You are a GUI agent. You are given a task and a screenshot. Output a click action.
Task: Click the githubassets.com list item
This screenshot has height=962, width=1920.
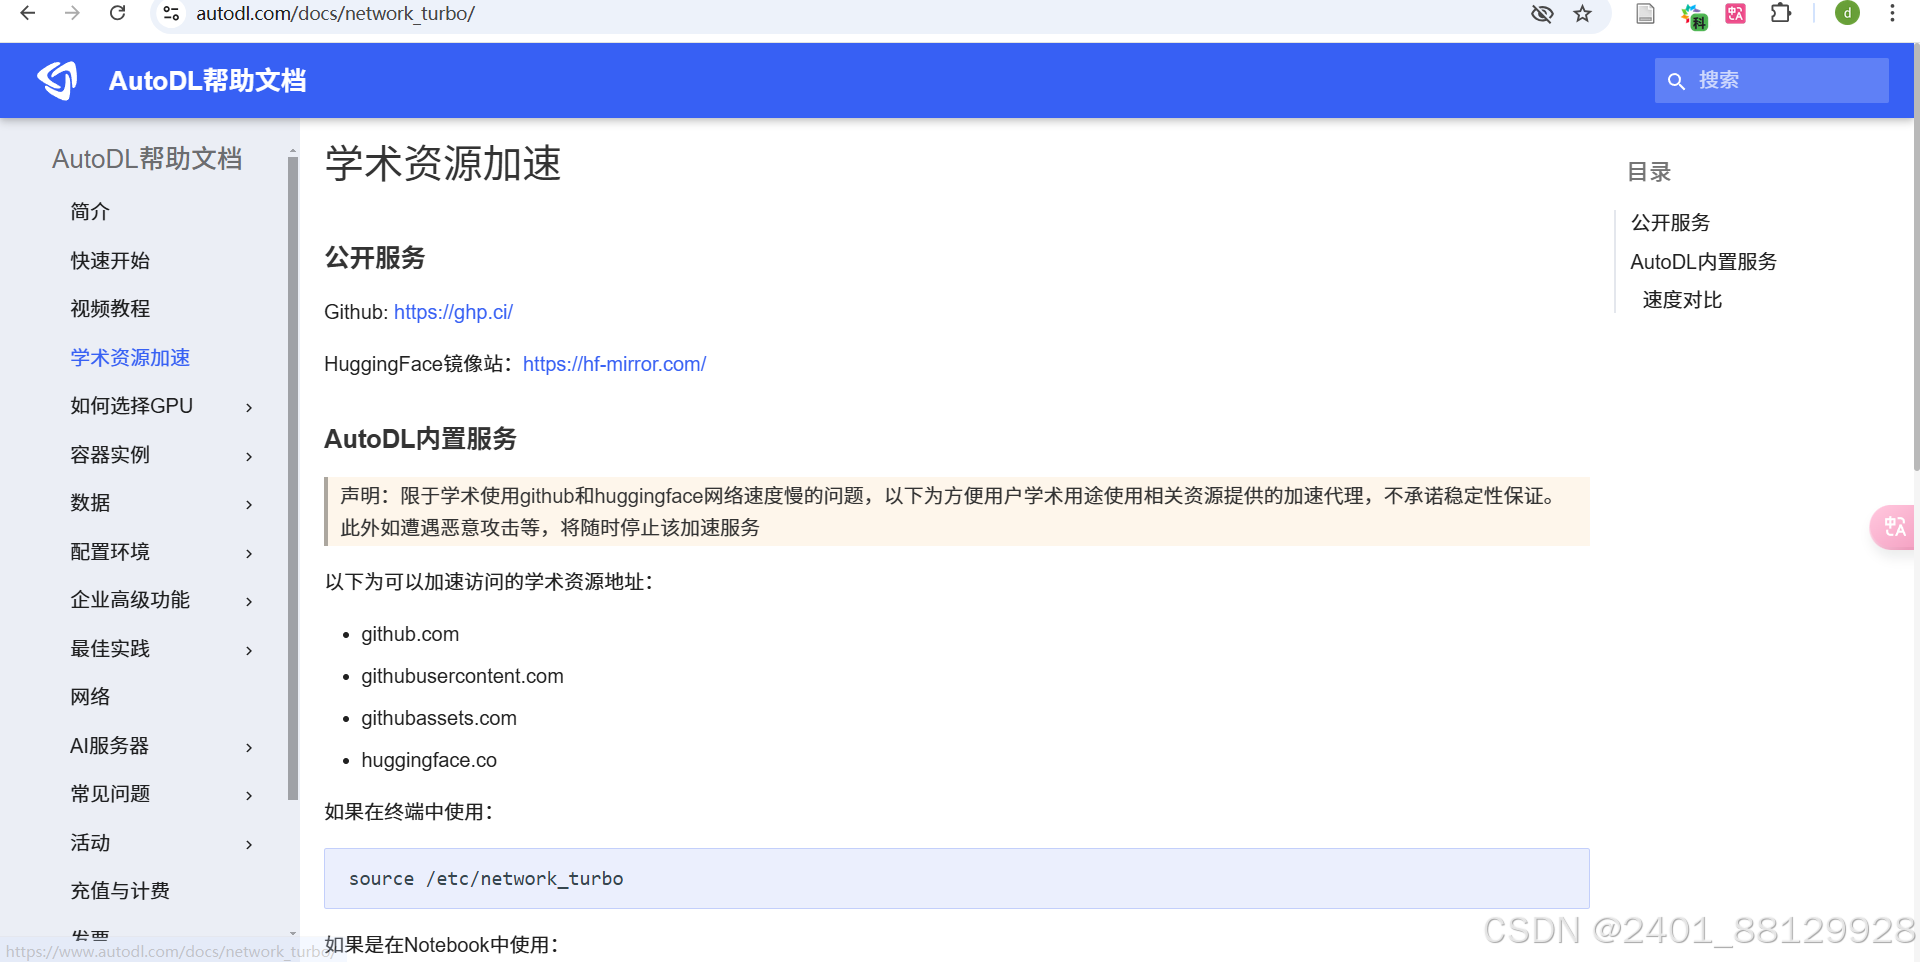point(439,718)
